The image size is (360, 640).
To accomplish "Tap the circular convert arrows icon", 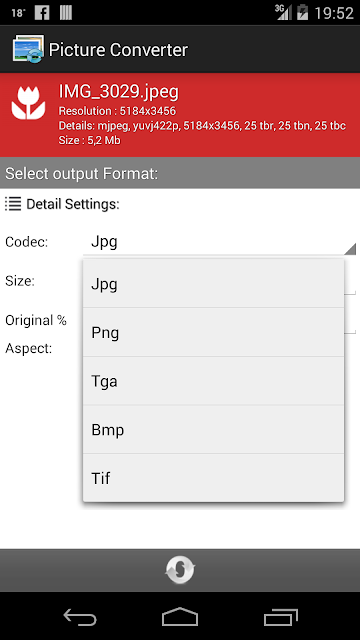I will click(x=180, y=570).
